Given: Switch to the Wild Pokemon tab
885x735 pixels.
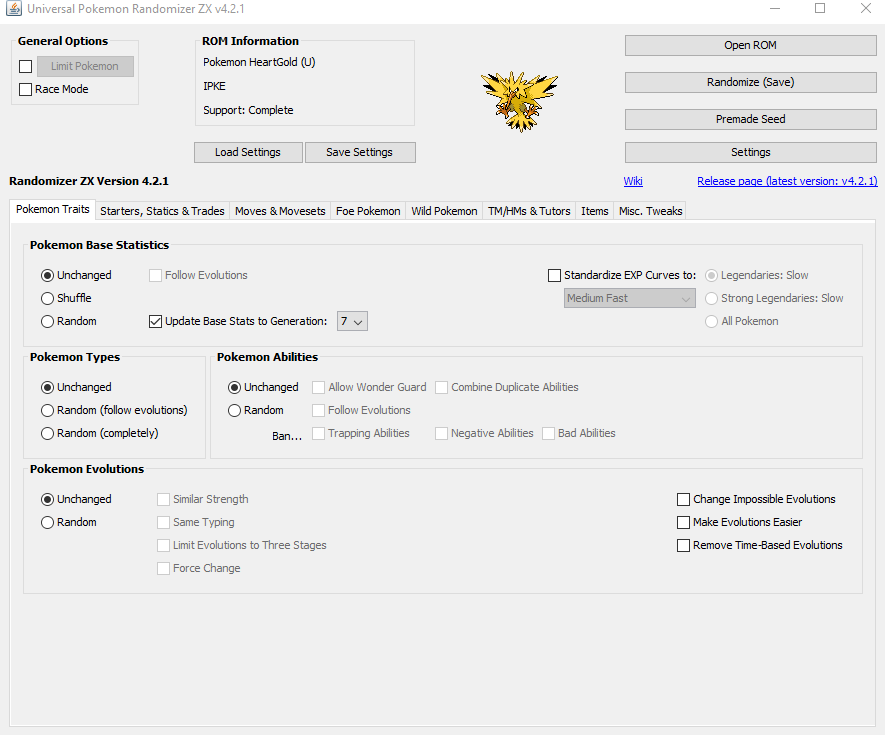Looking at the screenshot, I should click(444, 211).
